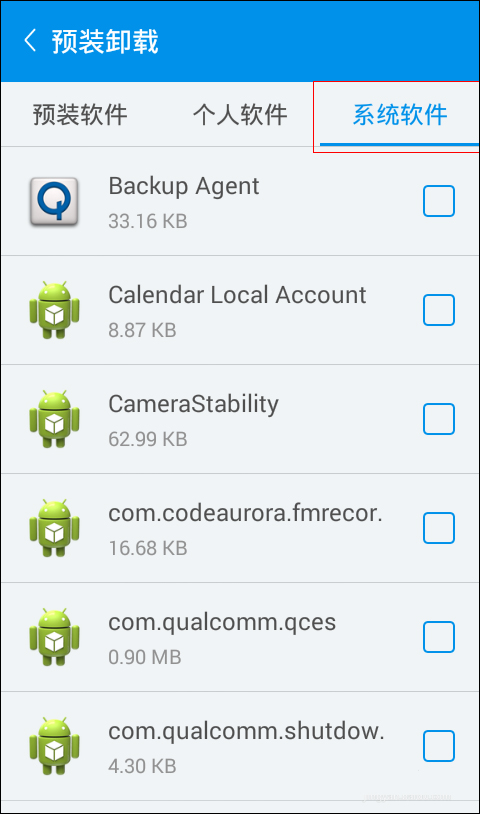This screenshot has height=814, width=480.
Task: Mark the com.qualcomm.shutdow. checkbox
Action: [x=439, y=746]
